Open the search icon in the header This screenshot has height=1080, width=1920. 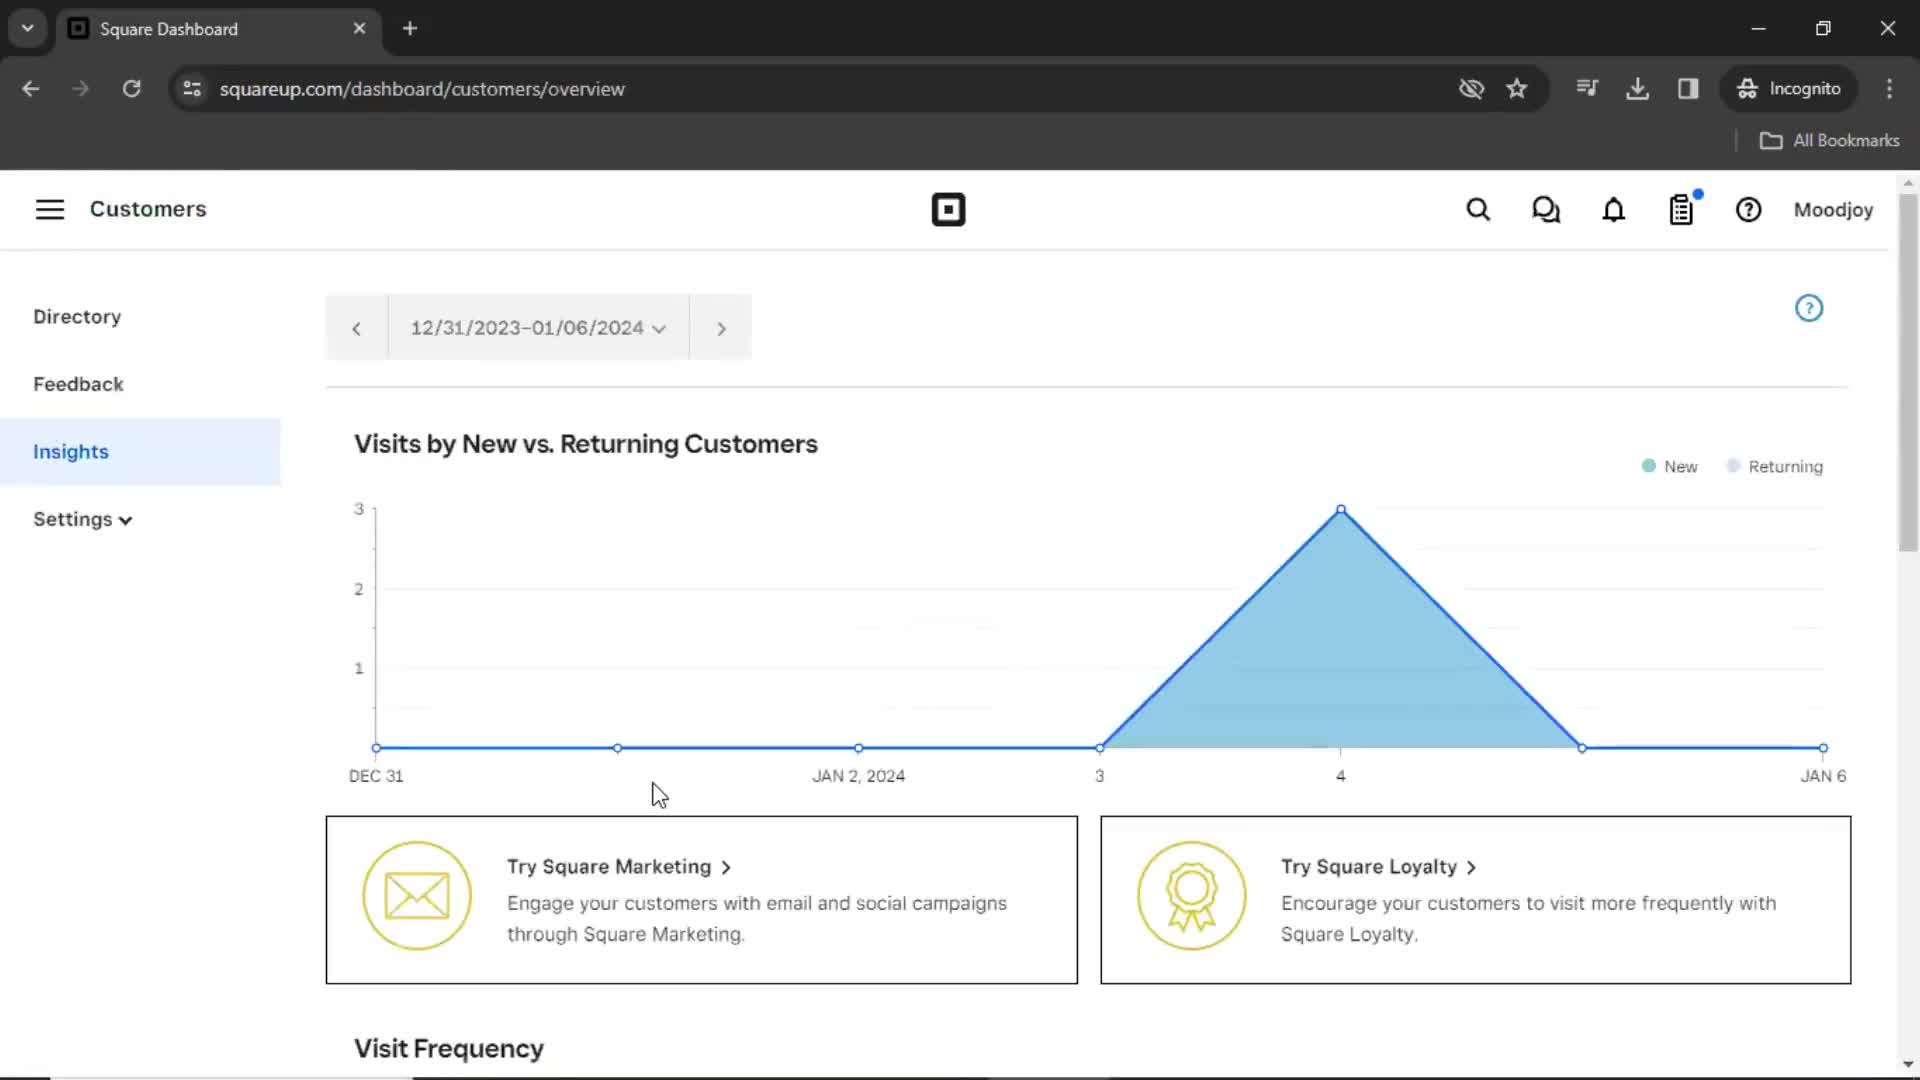click(x=1478, y=210)
